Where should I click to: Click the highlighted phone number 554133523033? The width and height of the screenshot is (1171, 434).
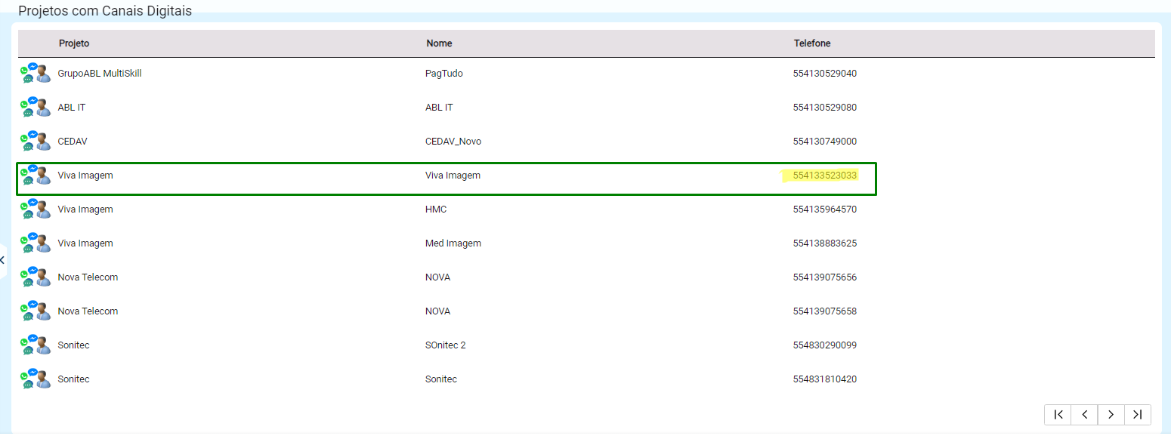point(824,176)
